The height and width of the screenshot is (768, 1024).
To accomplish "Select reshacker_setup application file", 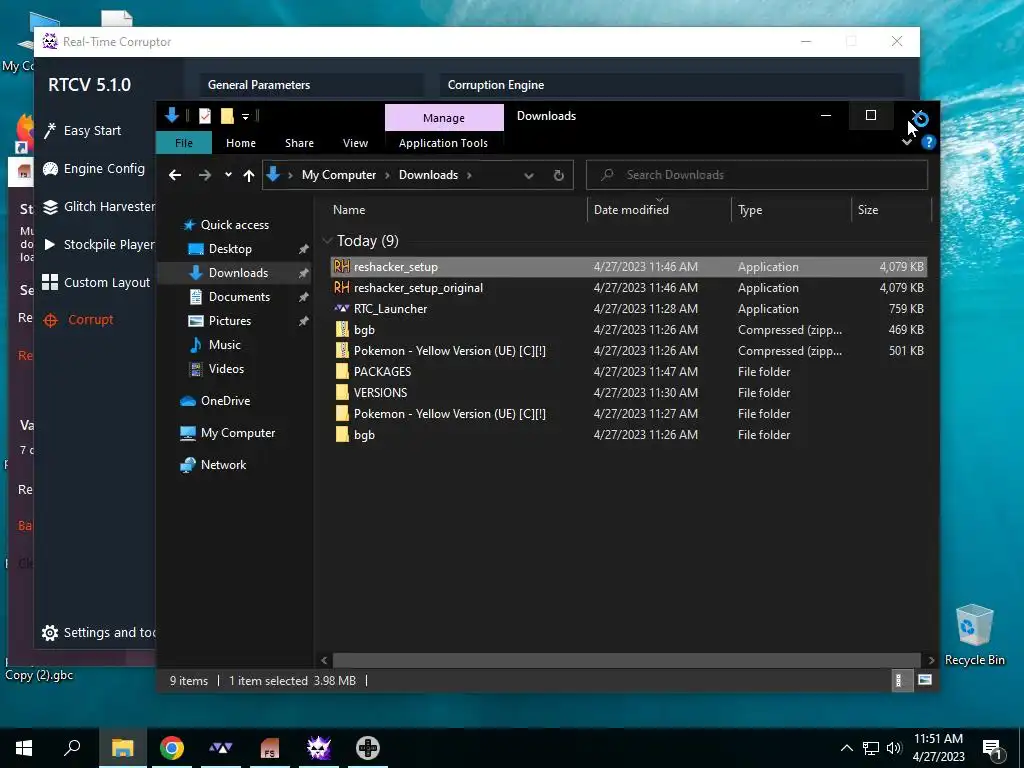I will coord(628,266).
